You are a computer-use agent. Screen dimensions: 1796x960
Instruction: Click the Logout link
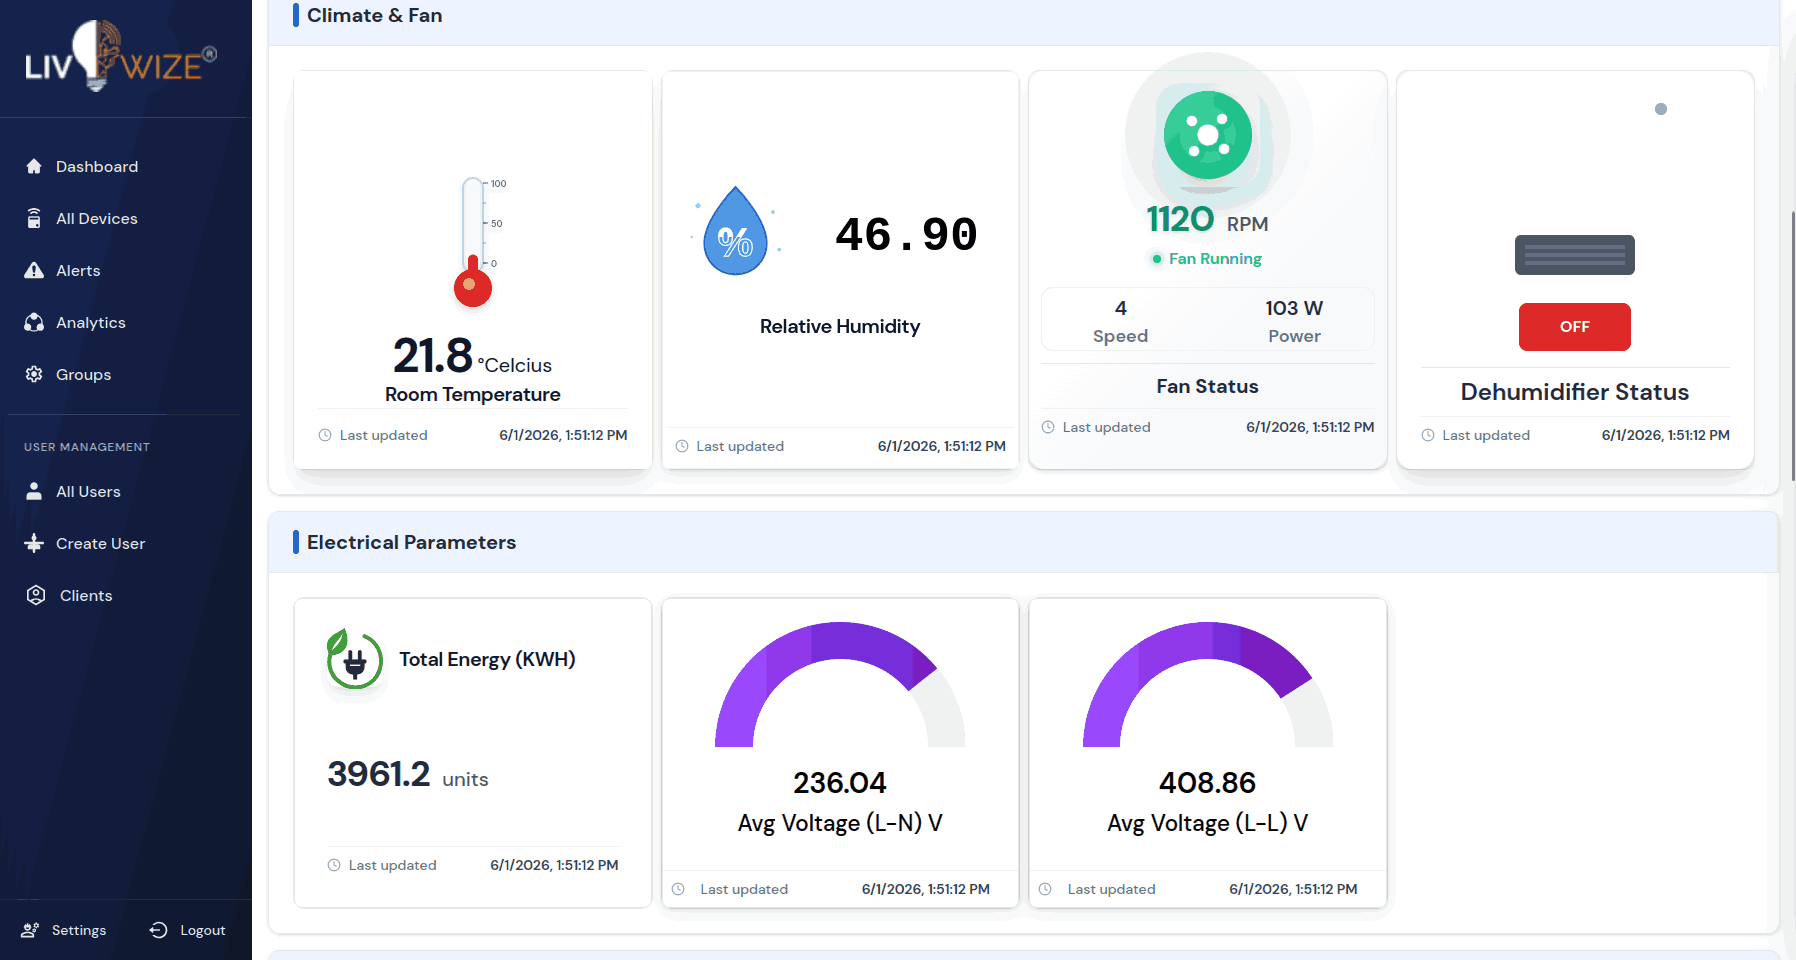point(188,930)
